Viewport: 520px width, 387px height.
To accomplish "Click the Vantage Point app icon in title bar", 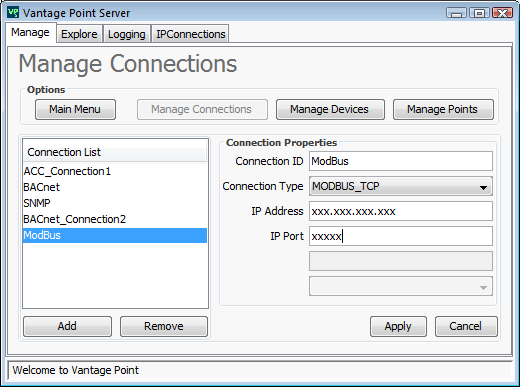I will pyautogui.click(x=13, y=13).
